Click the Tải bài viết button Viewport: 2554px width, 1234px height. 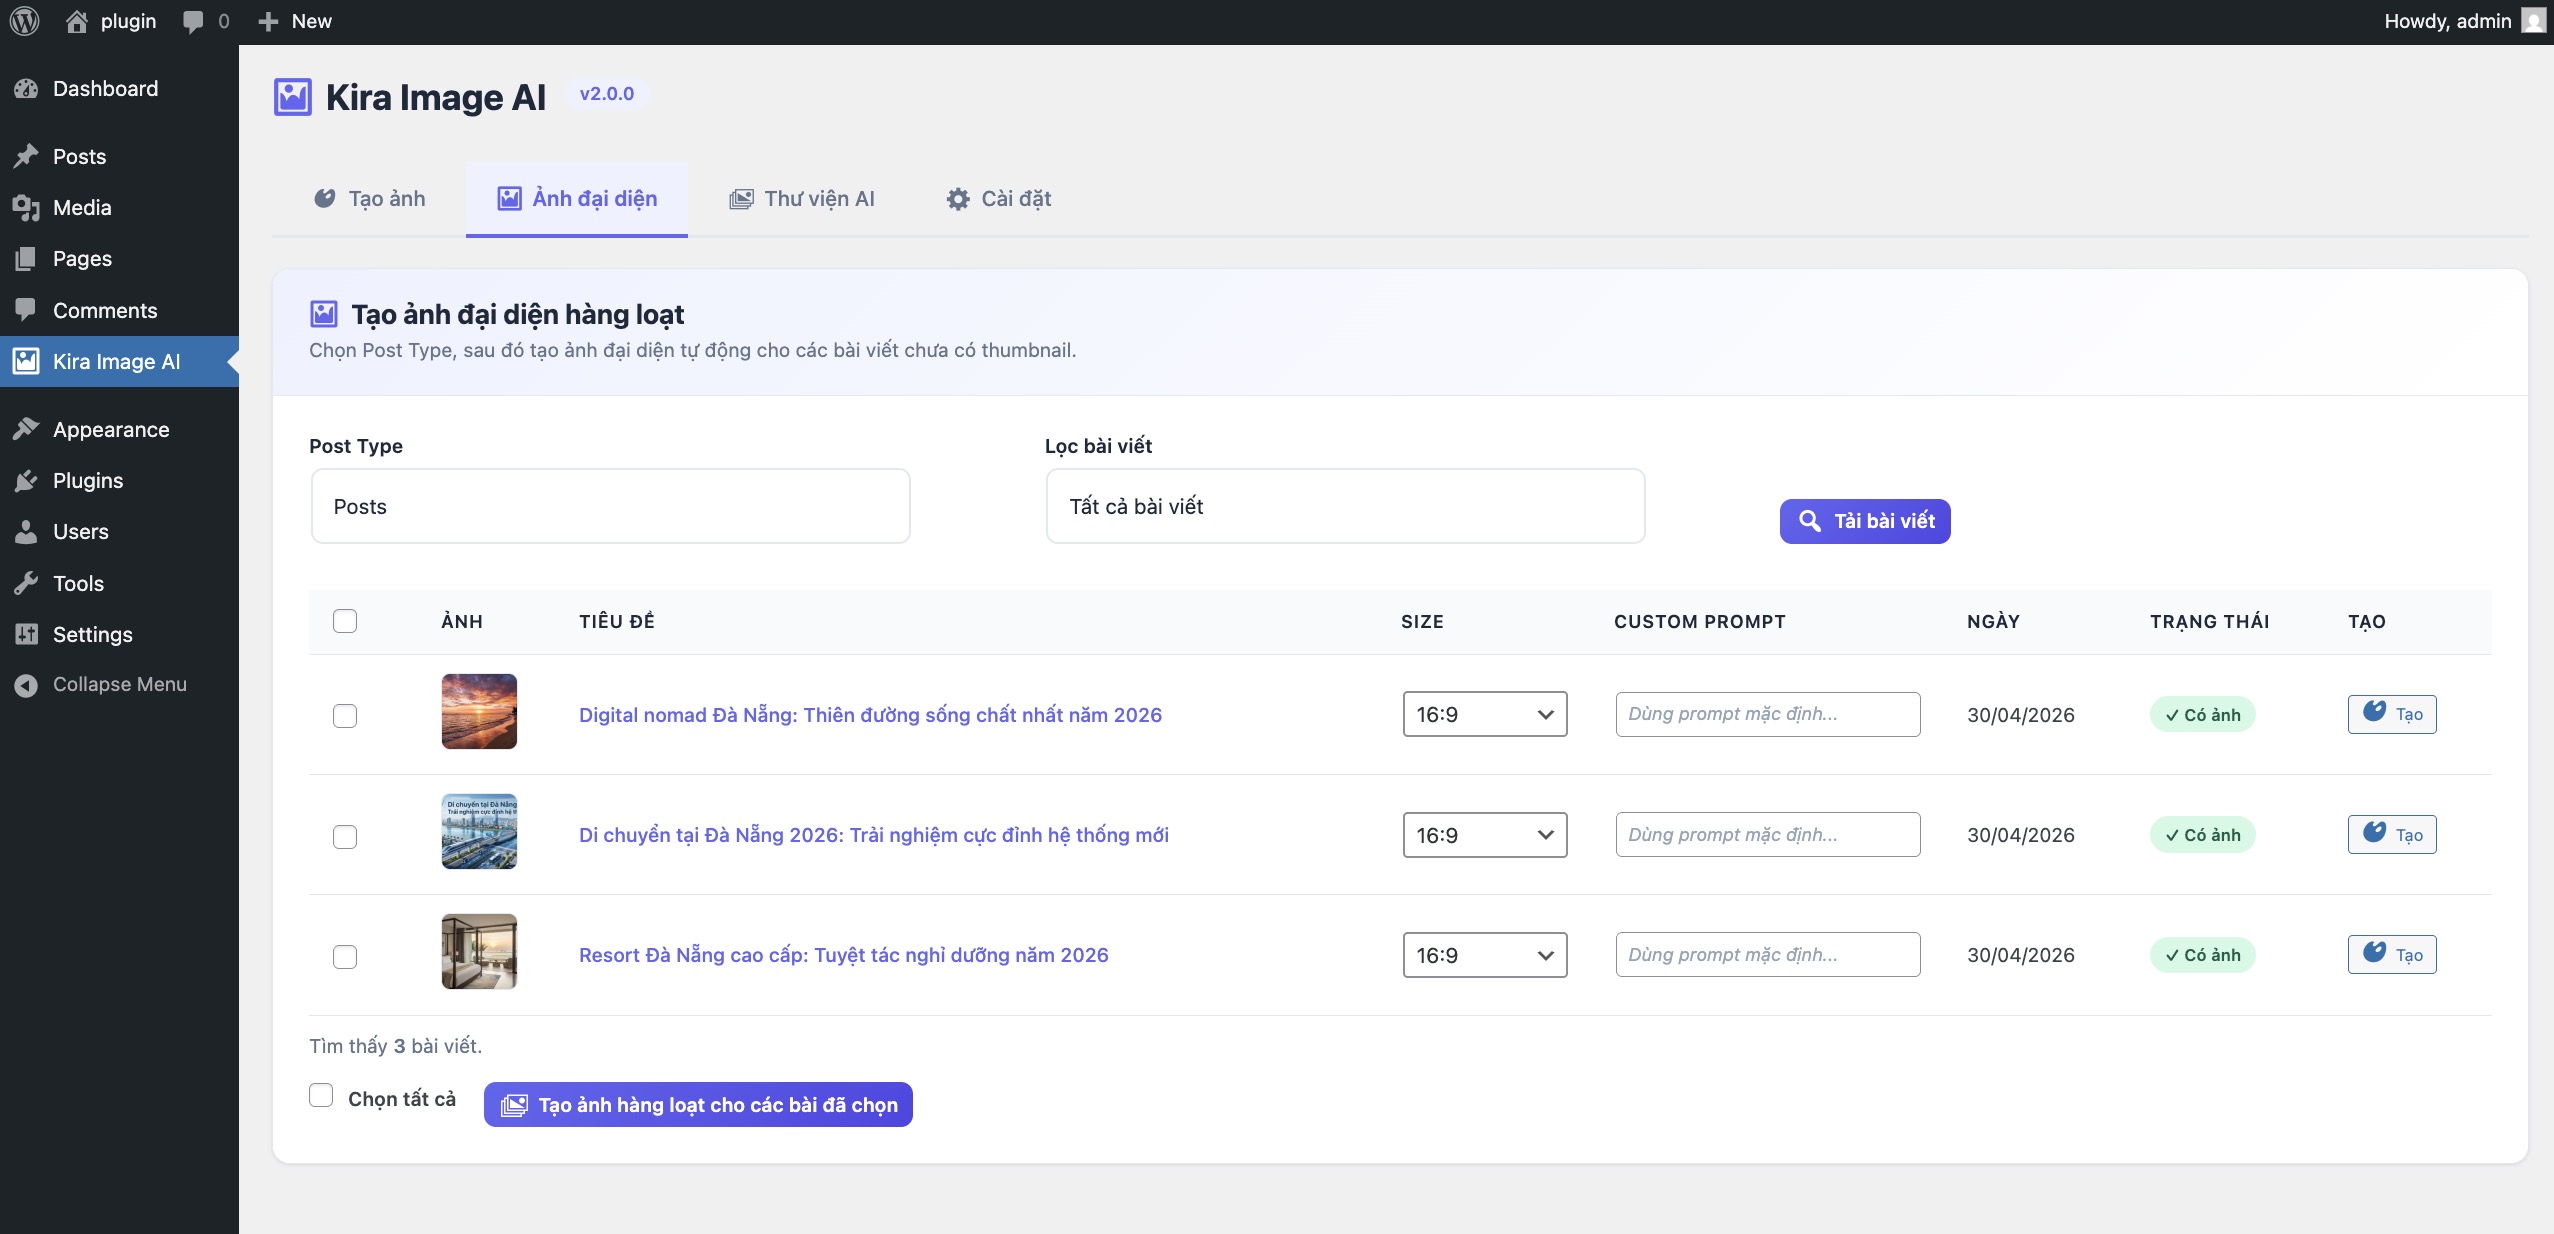1865,521
